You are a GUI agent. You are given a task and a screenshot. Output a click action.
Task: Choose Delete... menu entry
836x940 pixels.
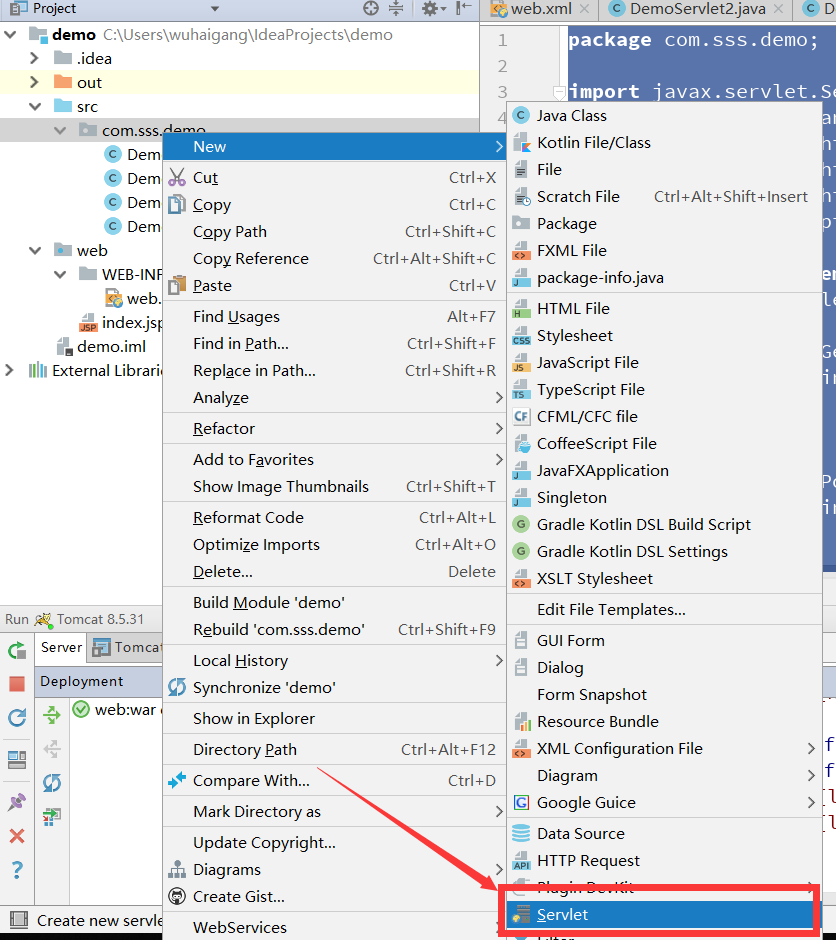tap(335, 572)
